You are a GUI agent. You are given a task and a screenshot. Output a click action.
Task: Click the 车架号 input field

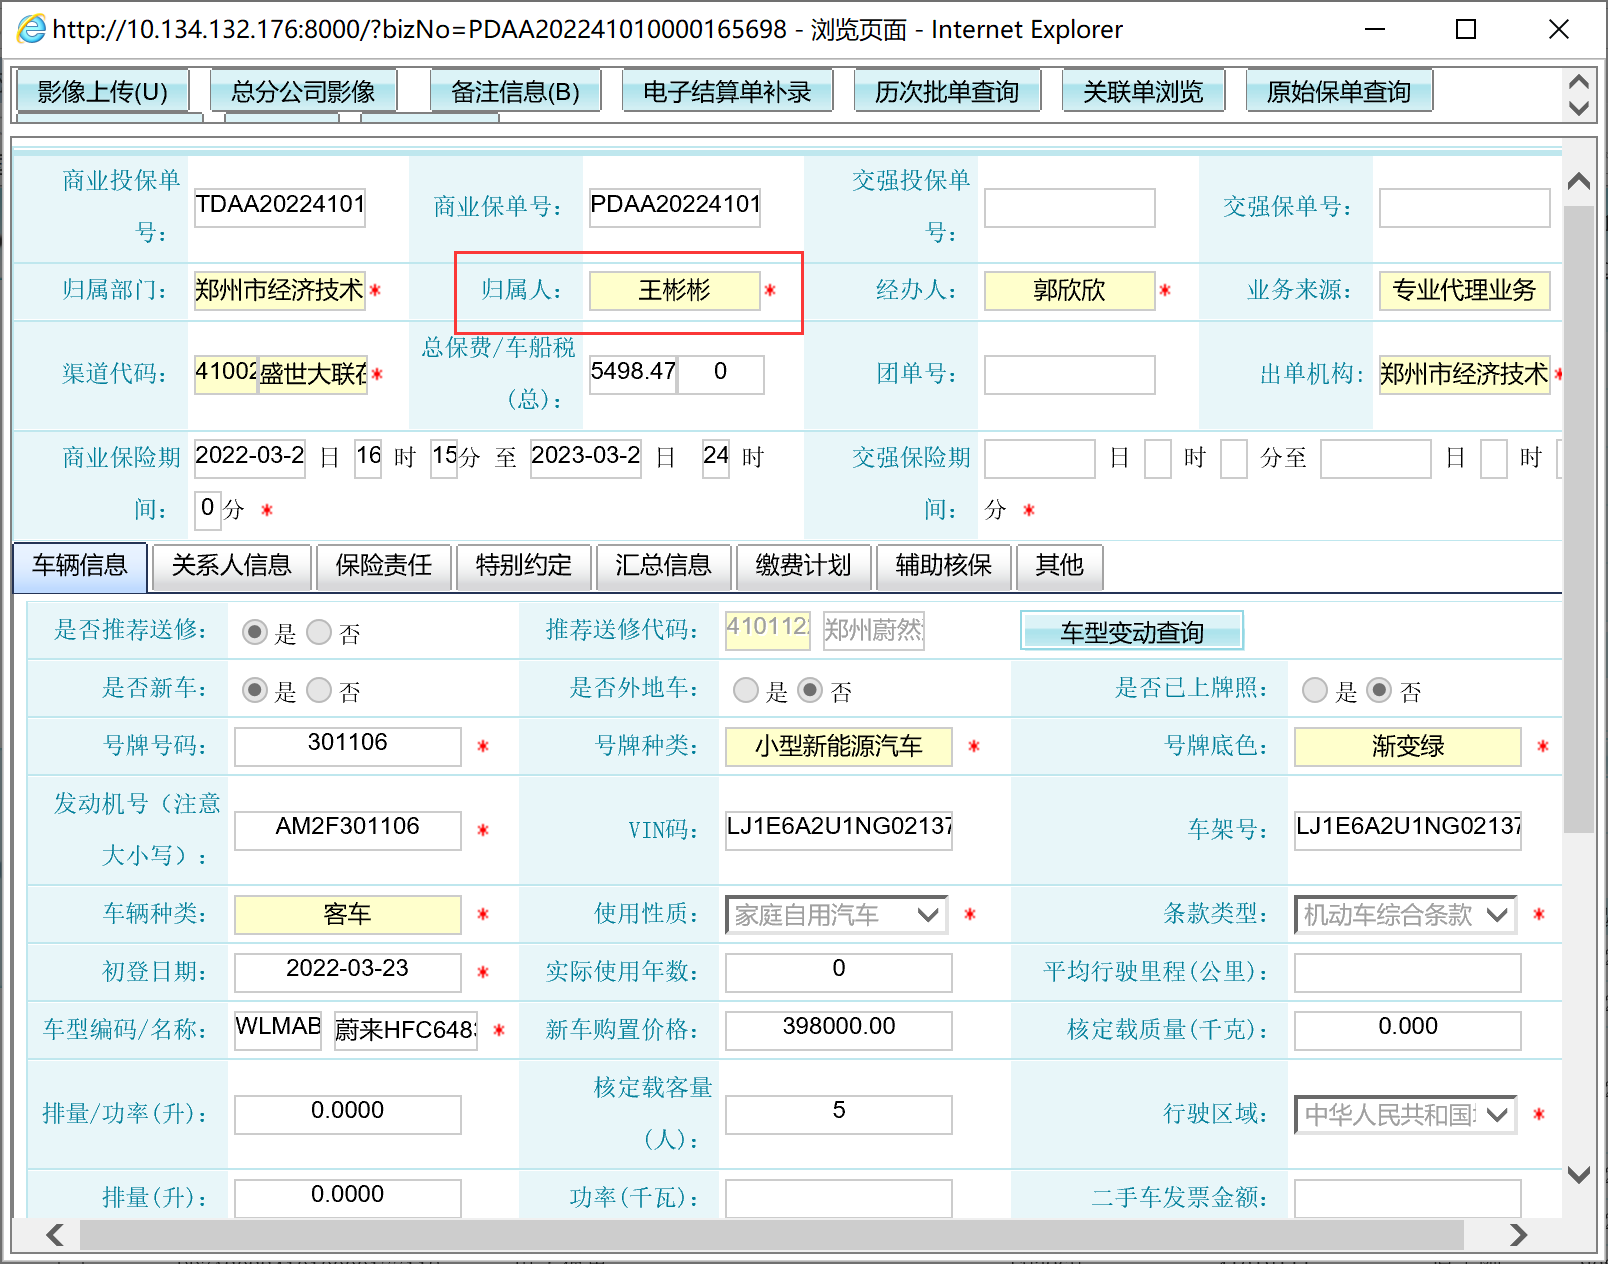point(1408,830)
